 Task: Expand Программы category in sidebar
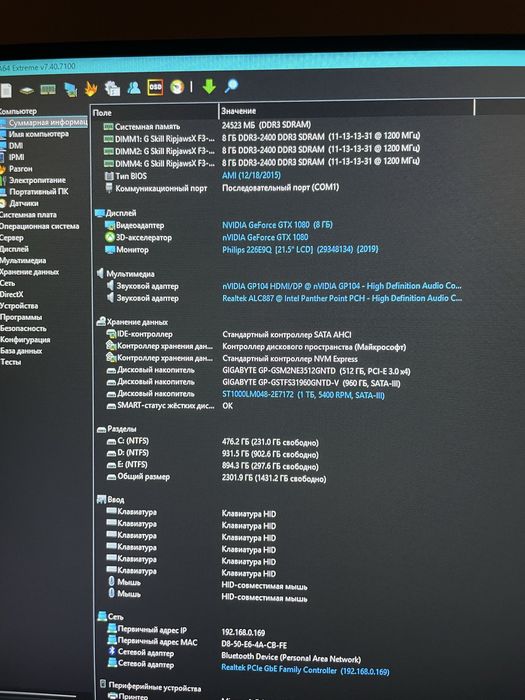21,317
